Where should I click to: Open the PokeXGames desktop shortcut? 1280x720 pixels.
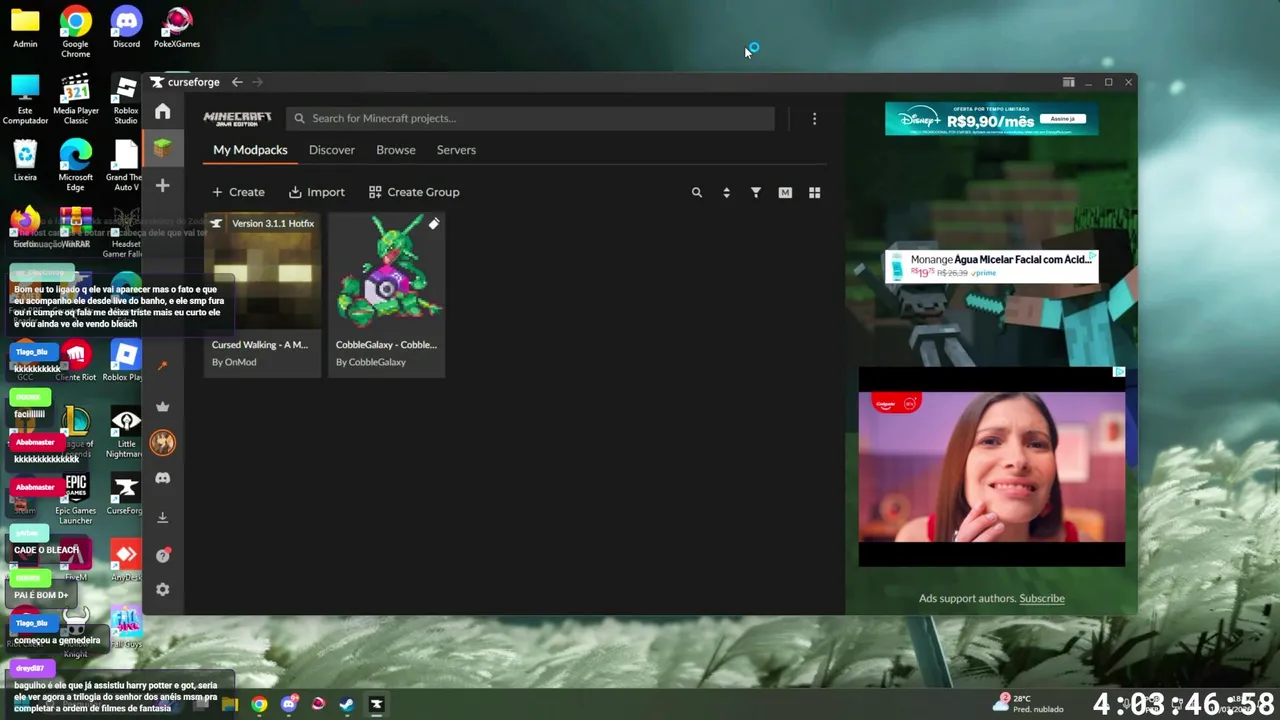pos(177,28)
